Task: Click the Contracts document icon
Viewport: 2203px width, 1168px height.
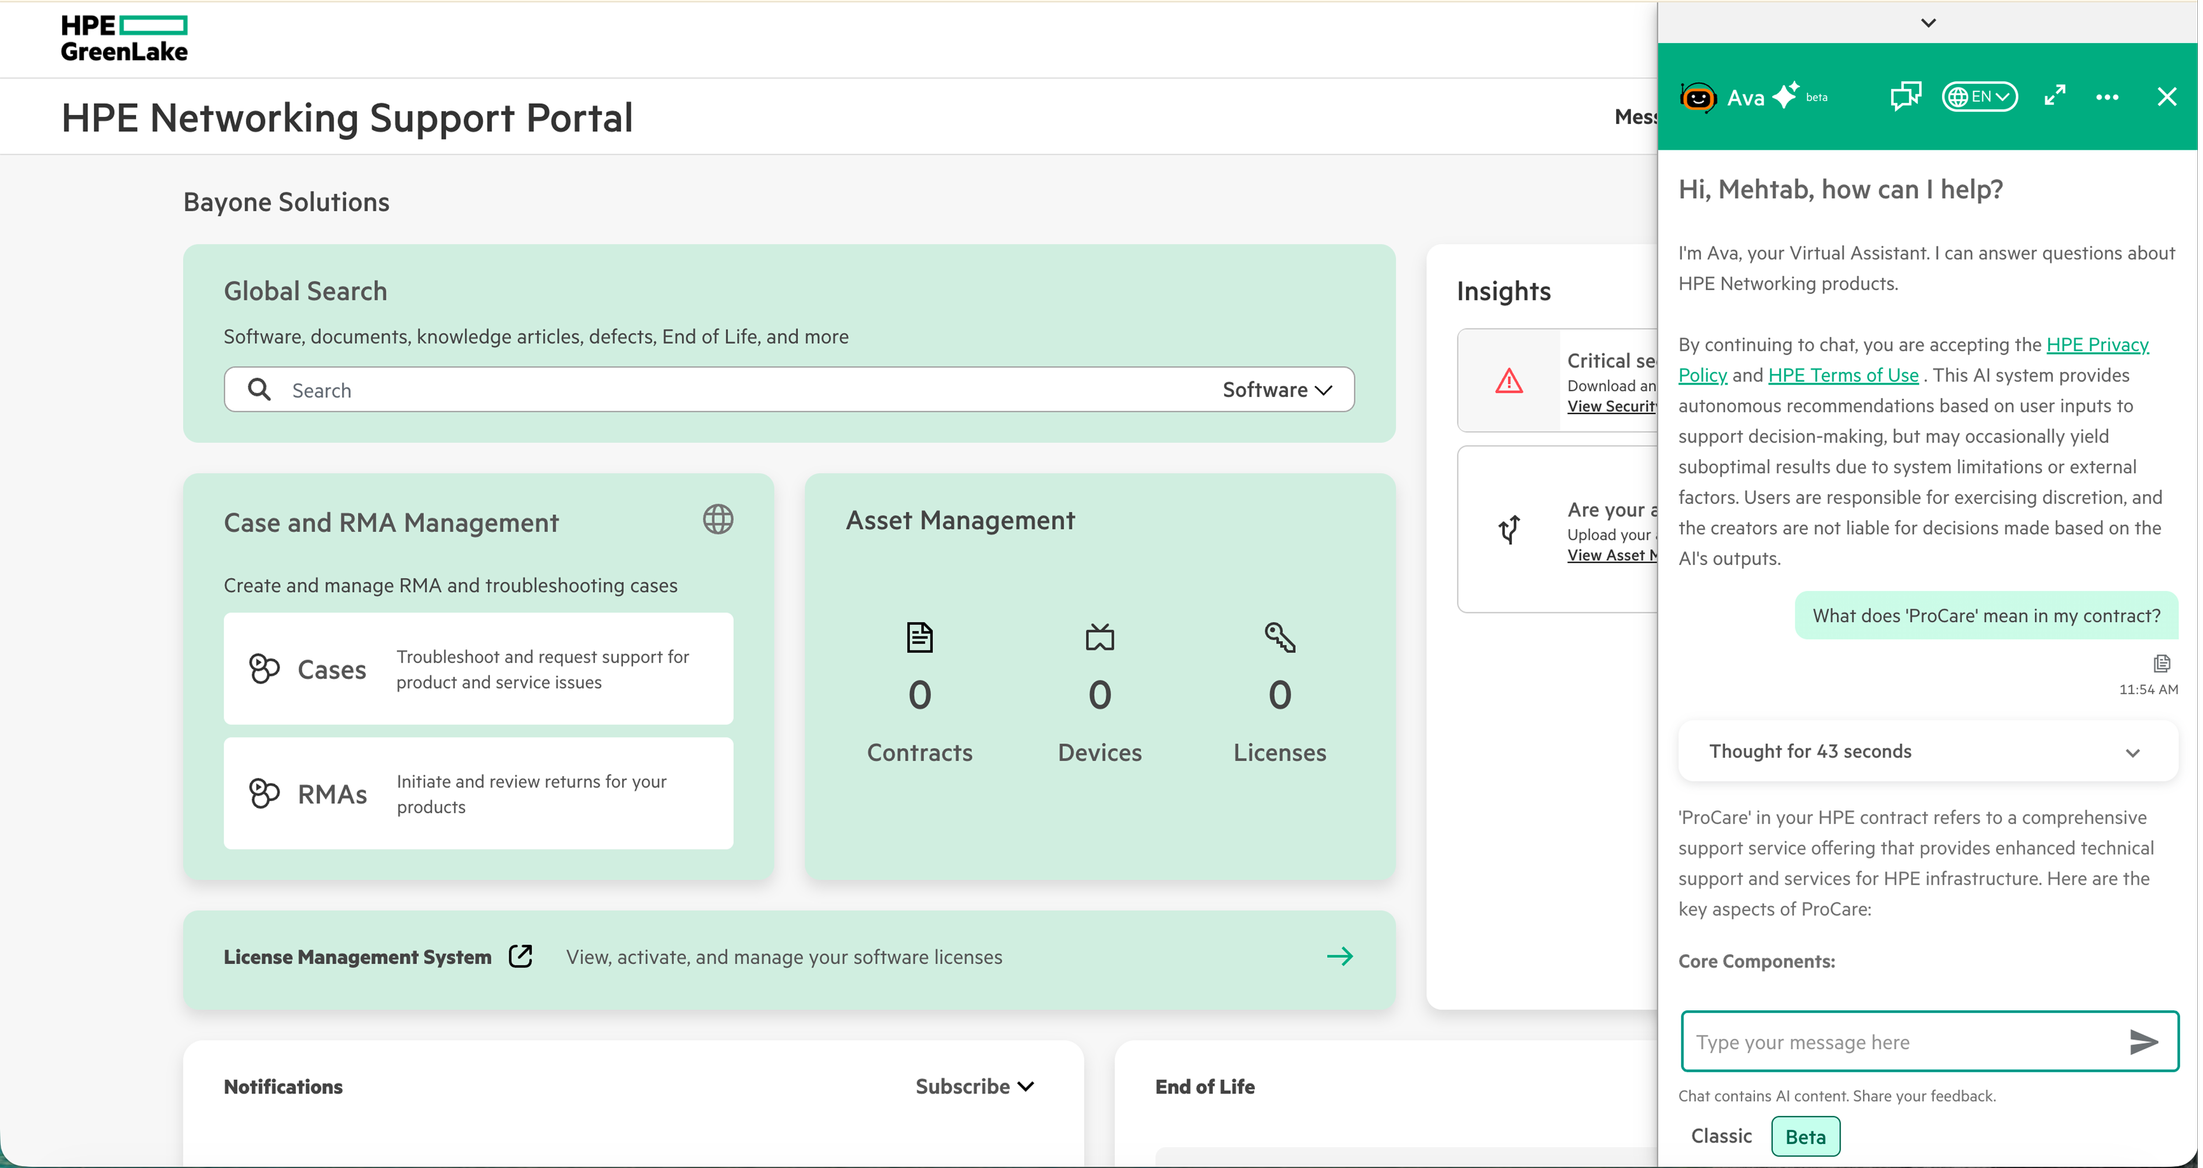Action: [x=919, y=637]
